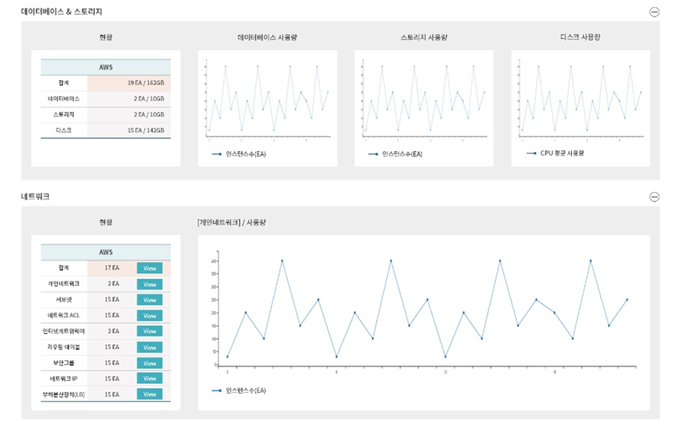Click View in 라우팅 테이블 row
This screenshot has height=427, width=674.
[150, 347]
